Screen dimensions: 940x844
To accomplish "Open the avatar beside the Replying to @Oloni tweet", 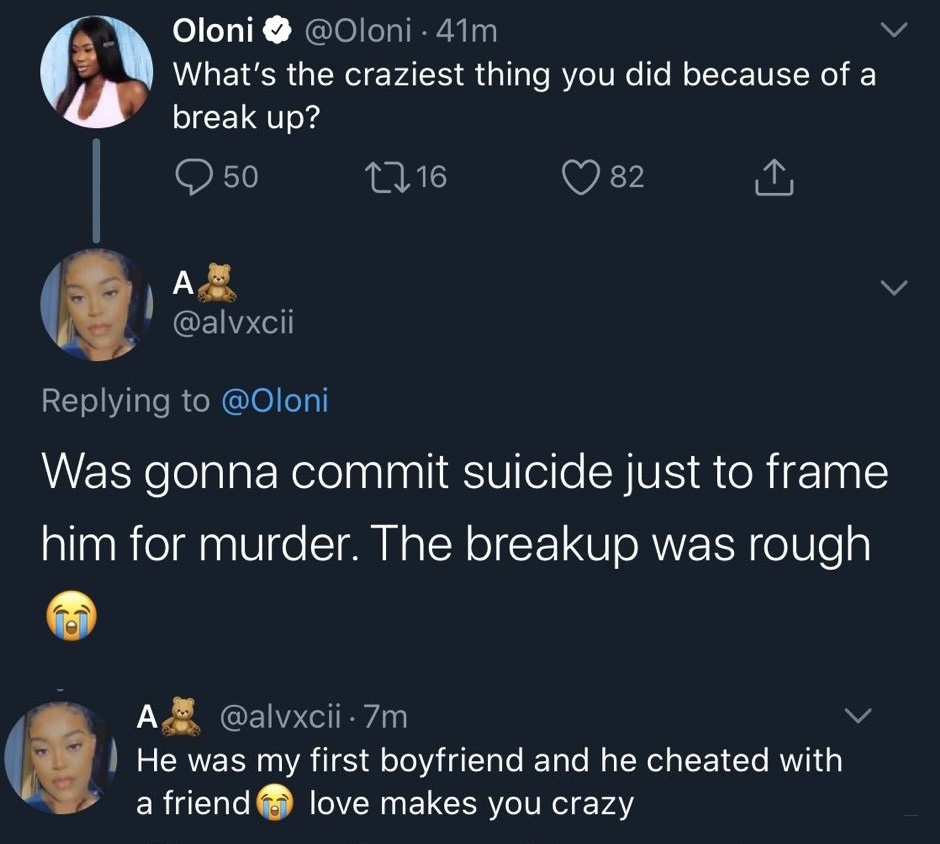I will [96, 304].
